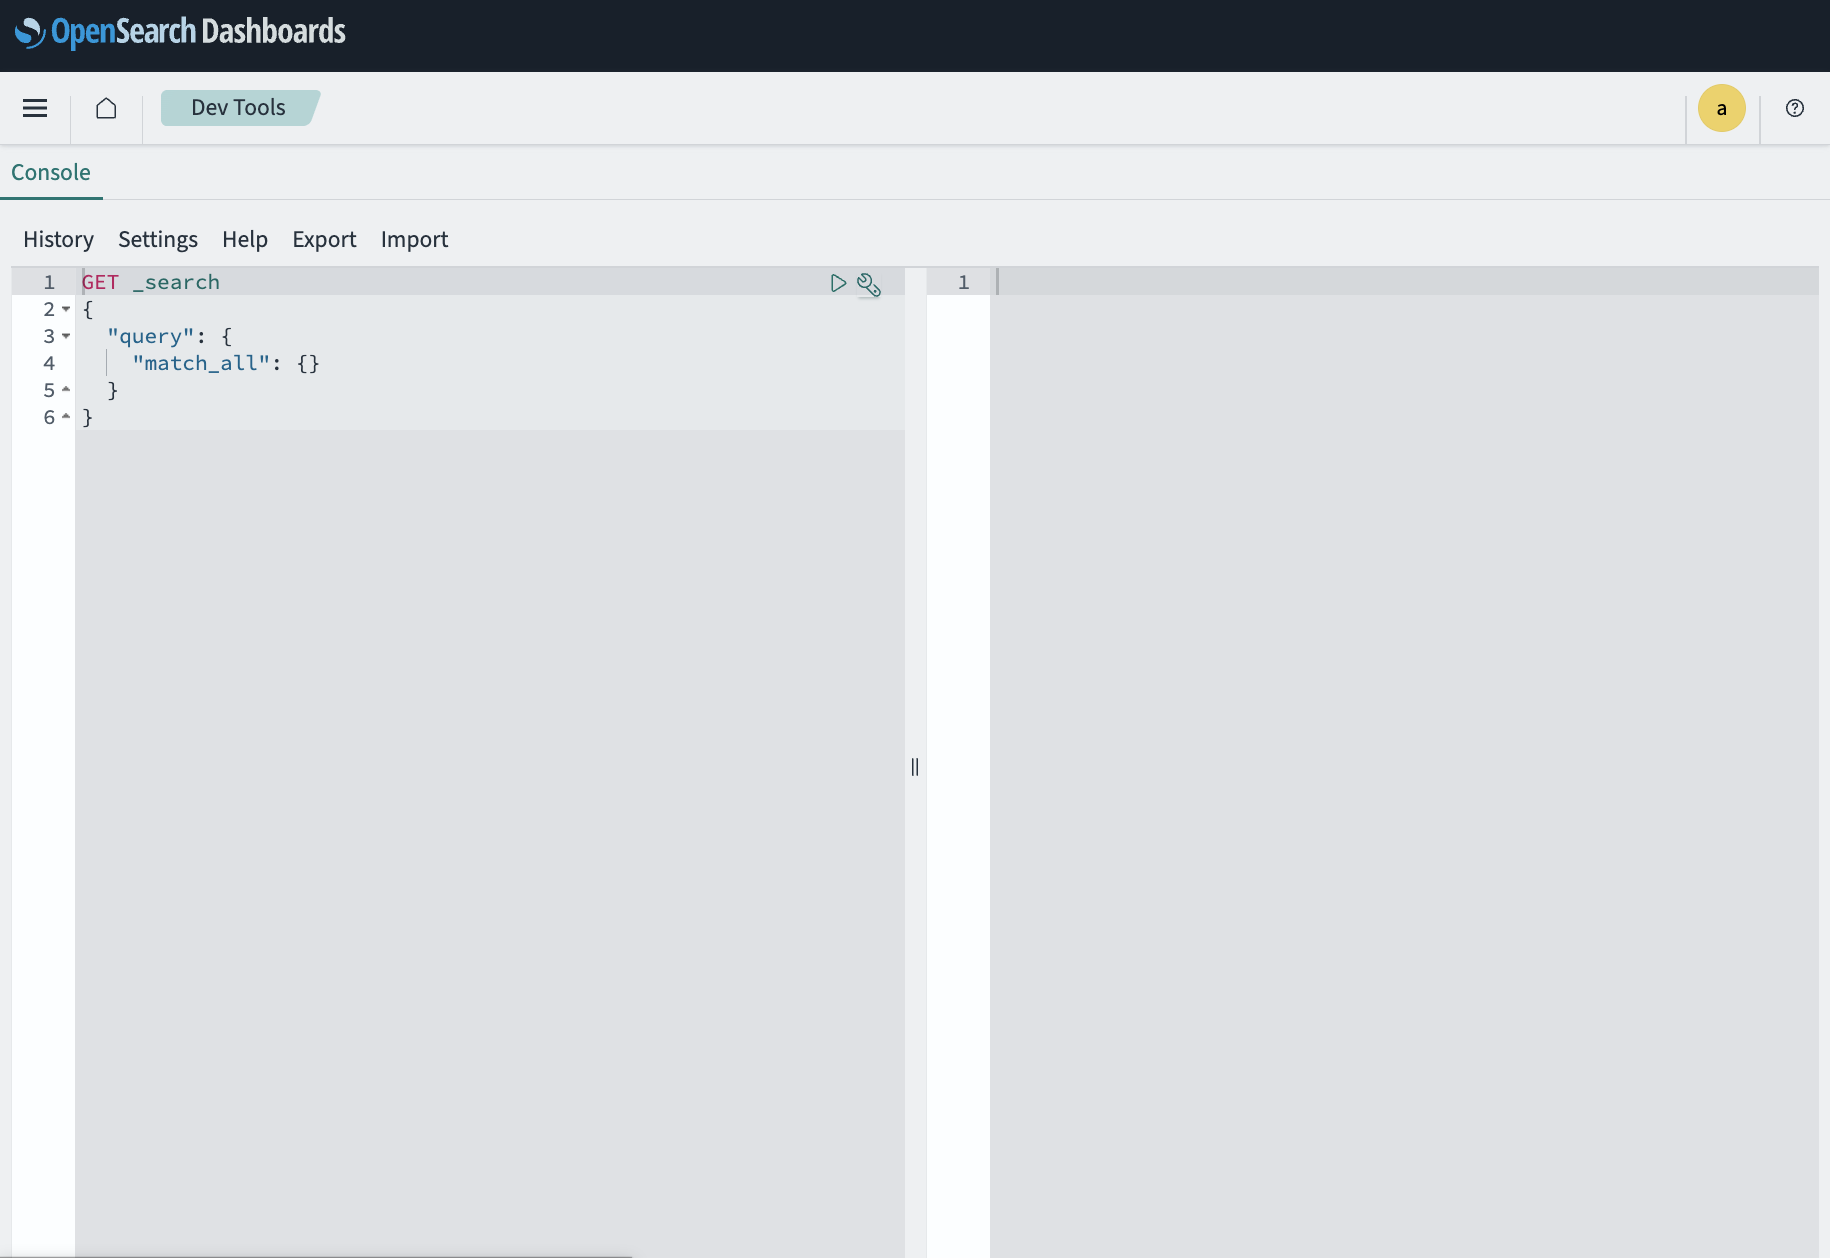Open console Settings
Image resolution: width=1830 pixels, height=1258 pixels.
[x=158, y=239]
